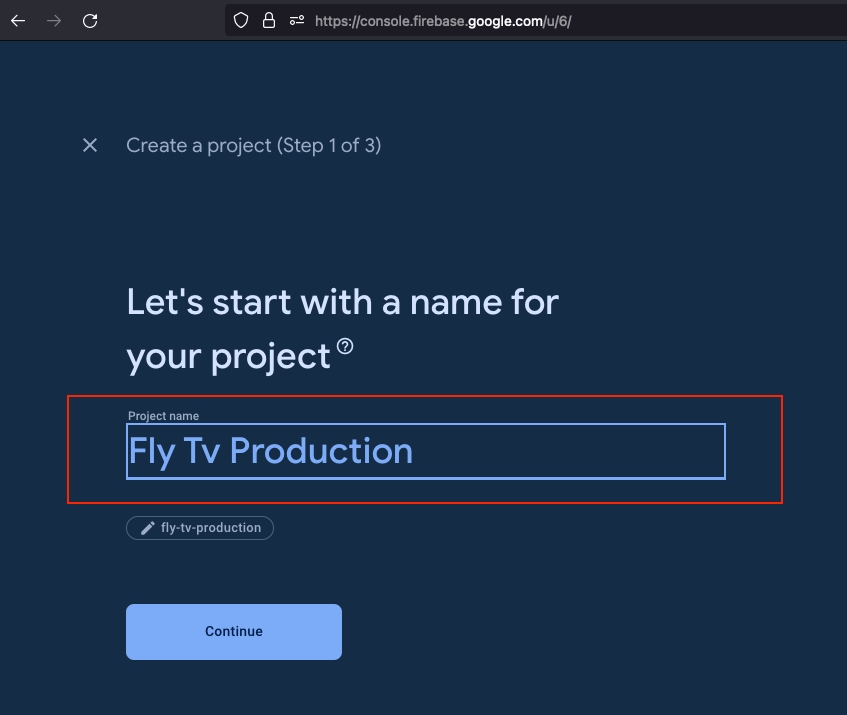847x715 pixels.
Task: Click the word 'Tv' in the name field
Action: pos(203,451)
